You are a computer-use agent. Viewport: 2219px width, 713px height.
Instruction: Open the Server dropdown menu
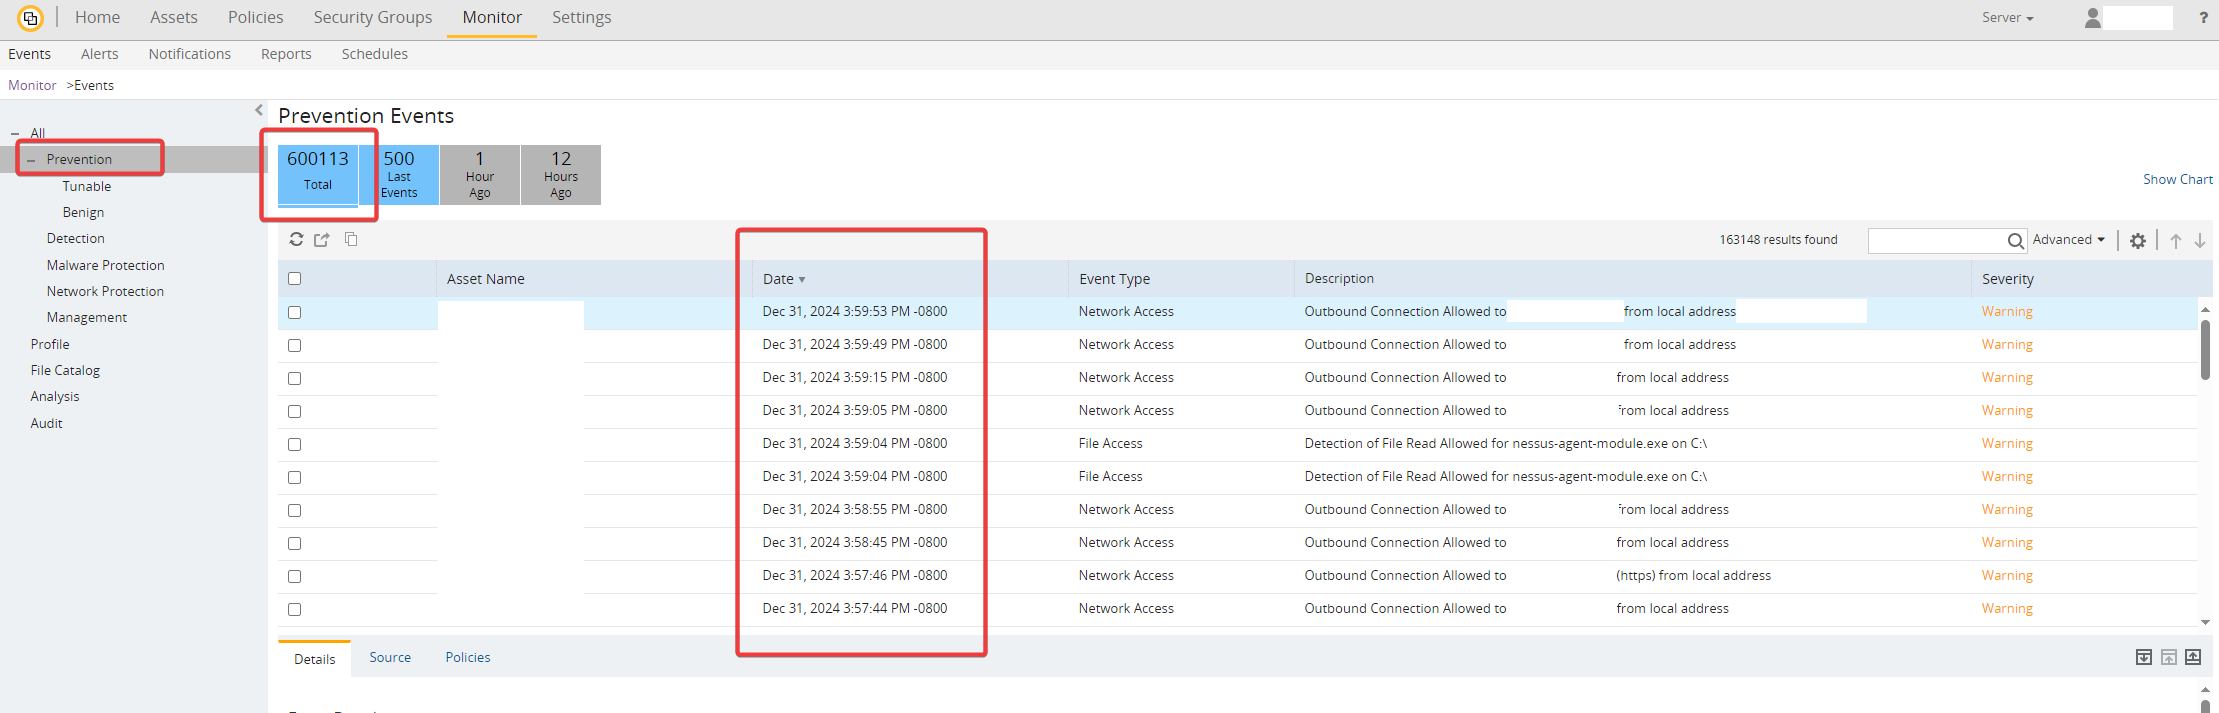[x=2007, y=18]
